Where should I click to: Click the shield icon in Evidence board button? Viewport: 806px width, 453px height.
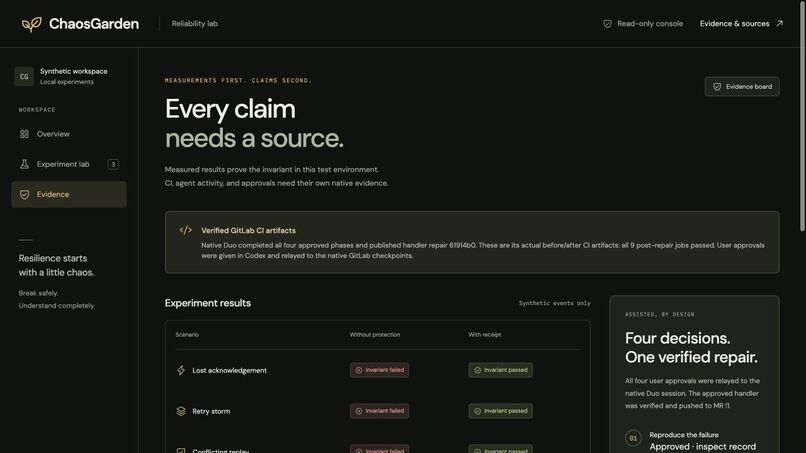coord(717,87)
